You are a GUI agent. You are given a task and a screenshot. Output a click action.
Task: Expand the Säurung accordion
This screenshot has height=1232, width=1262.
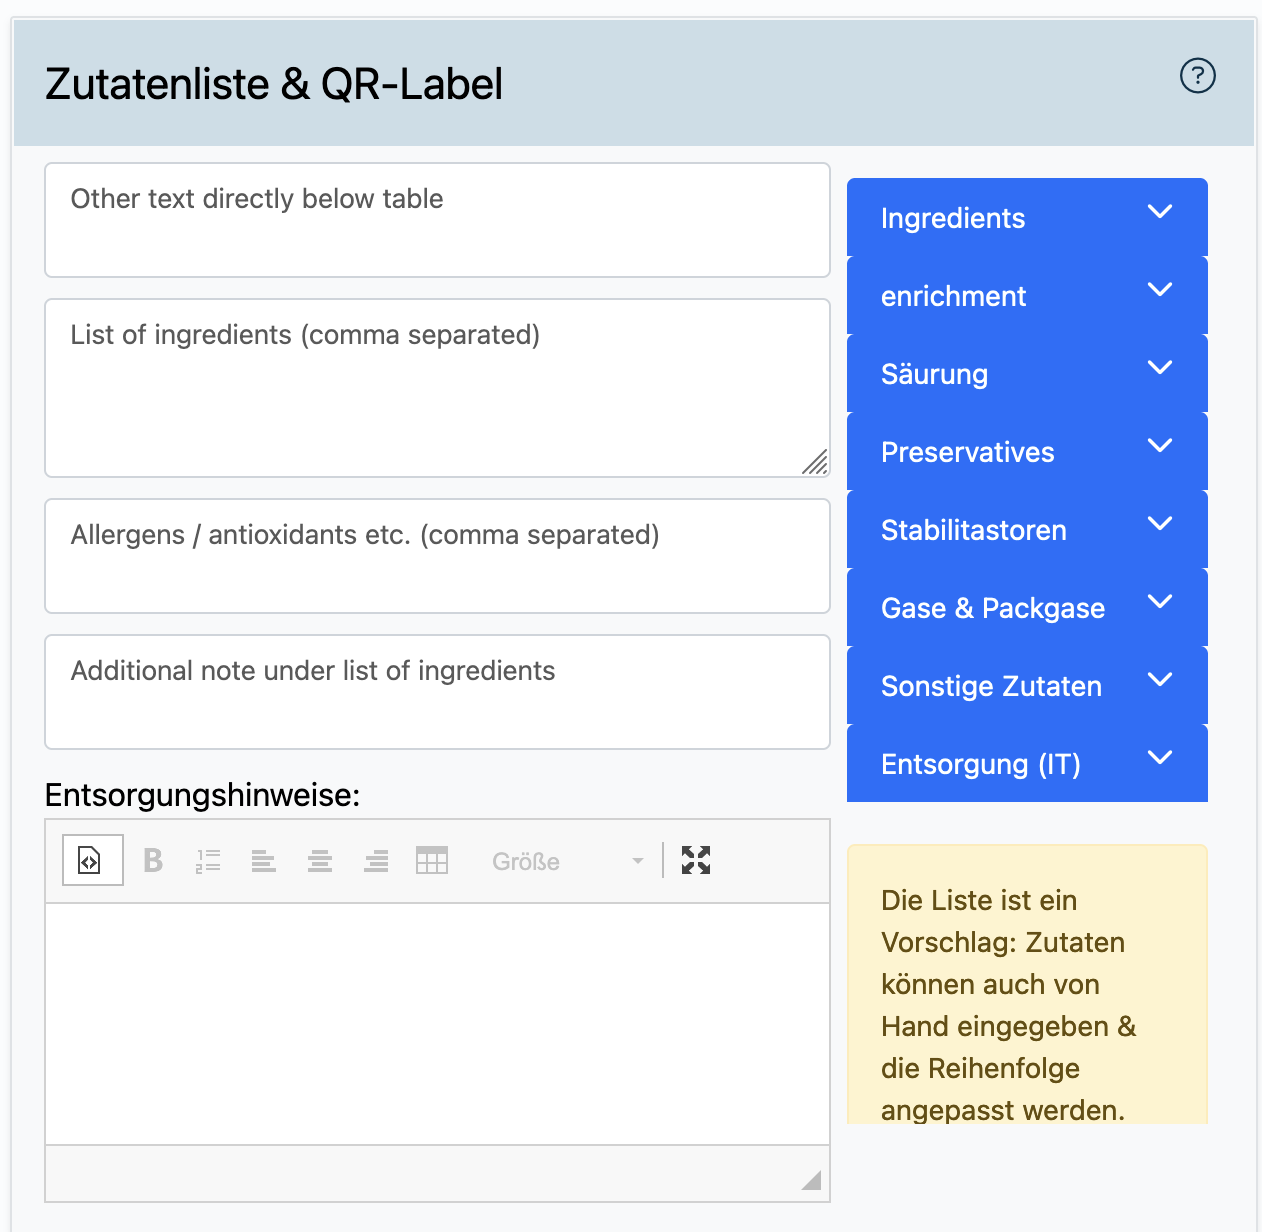(1026, 374)
